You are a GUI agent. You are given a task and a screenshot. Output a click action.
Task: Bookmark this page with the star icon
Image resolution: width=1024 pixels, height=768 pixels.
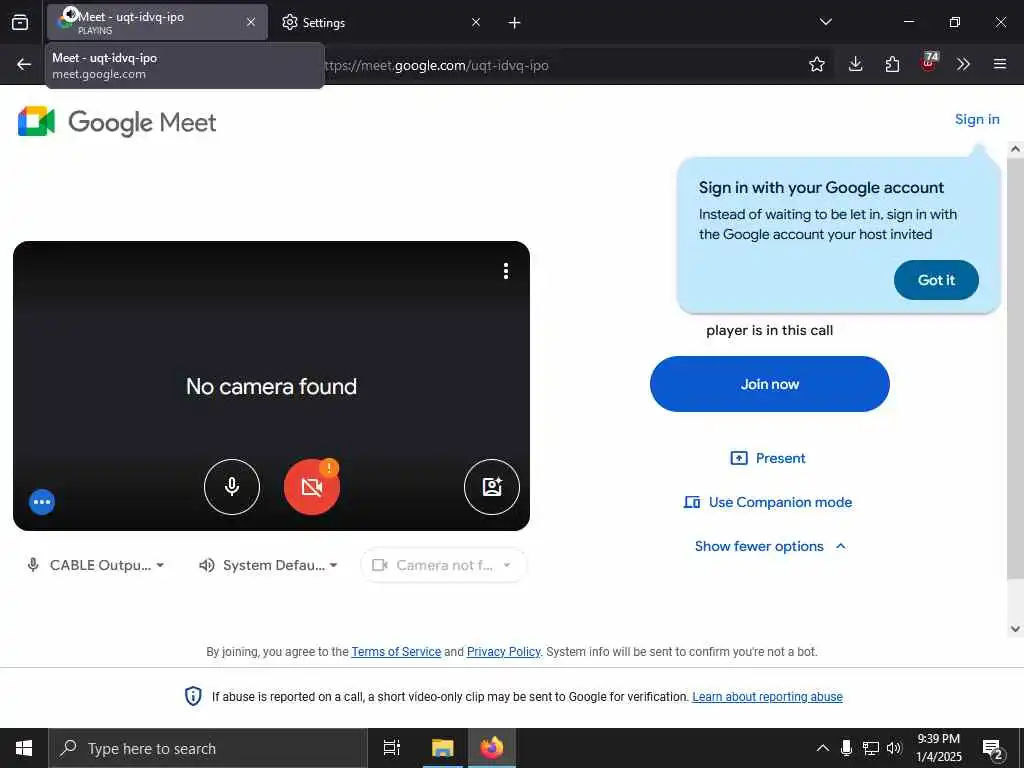coord(816,64)
